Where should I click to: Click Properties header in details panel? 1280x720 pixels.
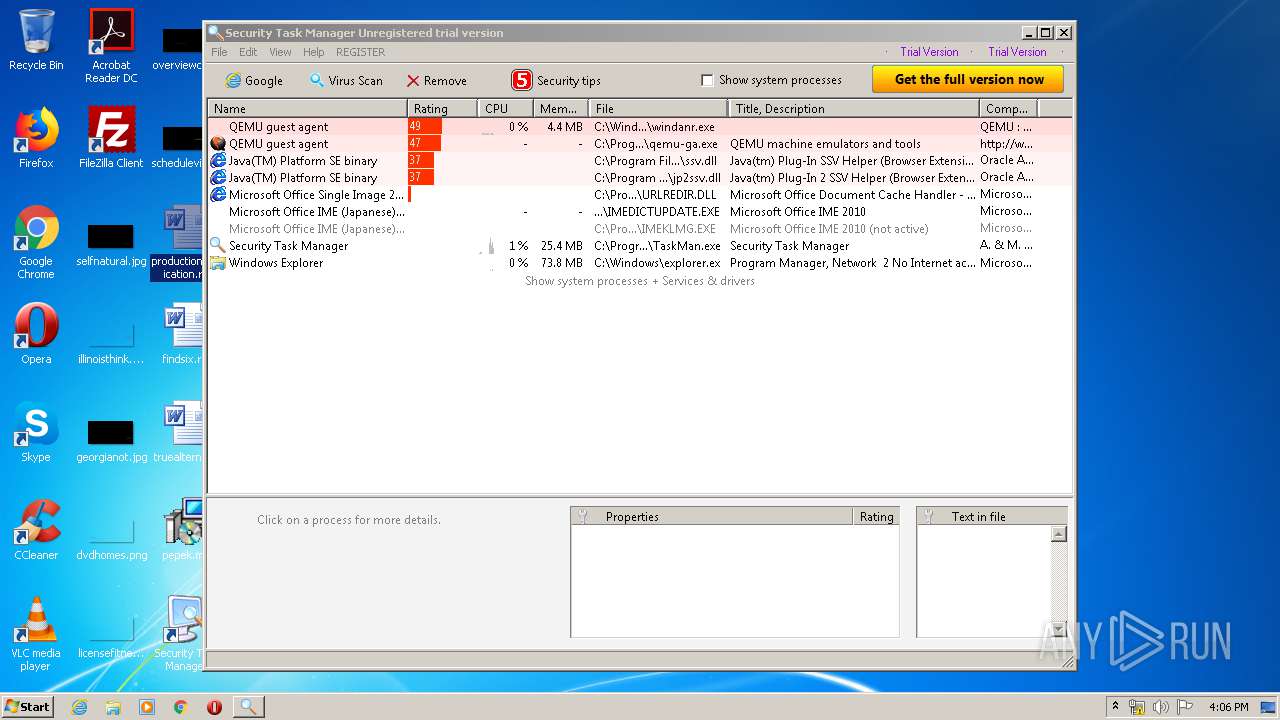click(x=711, y=517)
